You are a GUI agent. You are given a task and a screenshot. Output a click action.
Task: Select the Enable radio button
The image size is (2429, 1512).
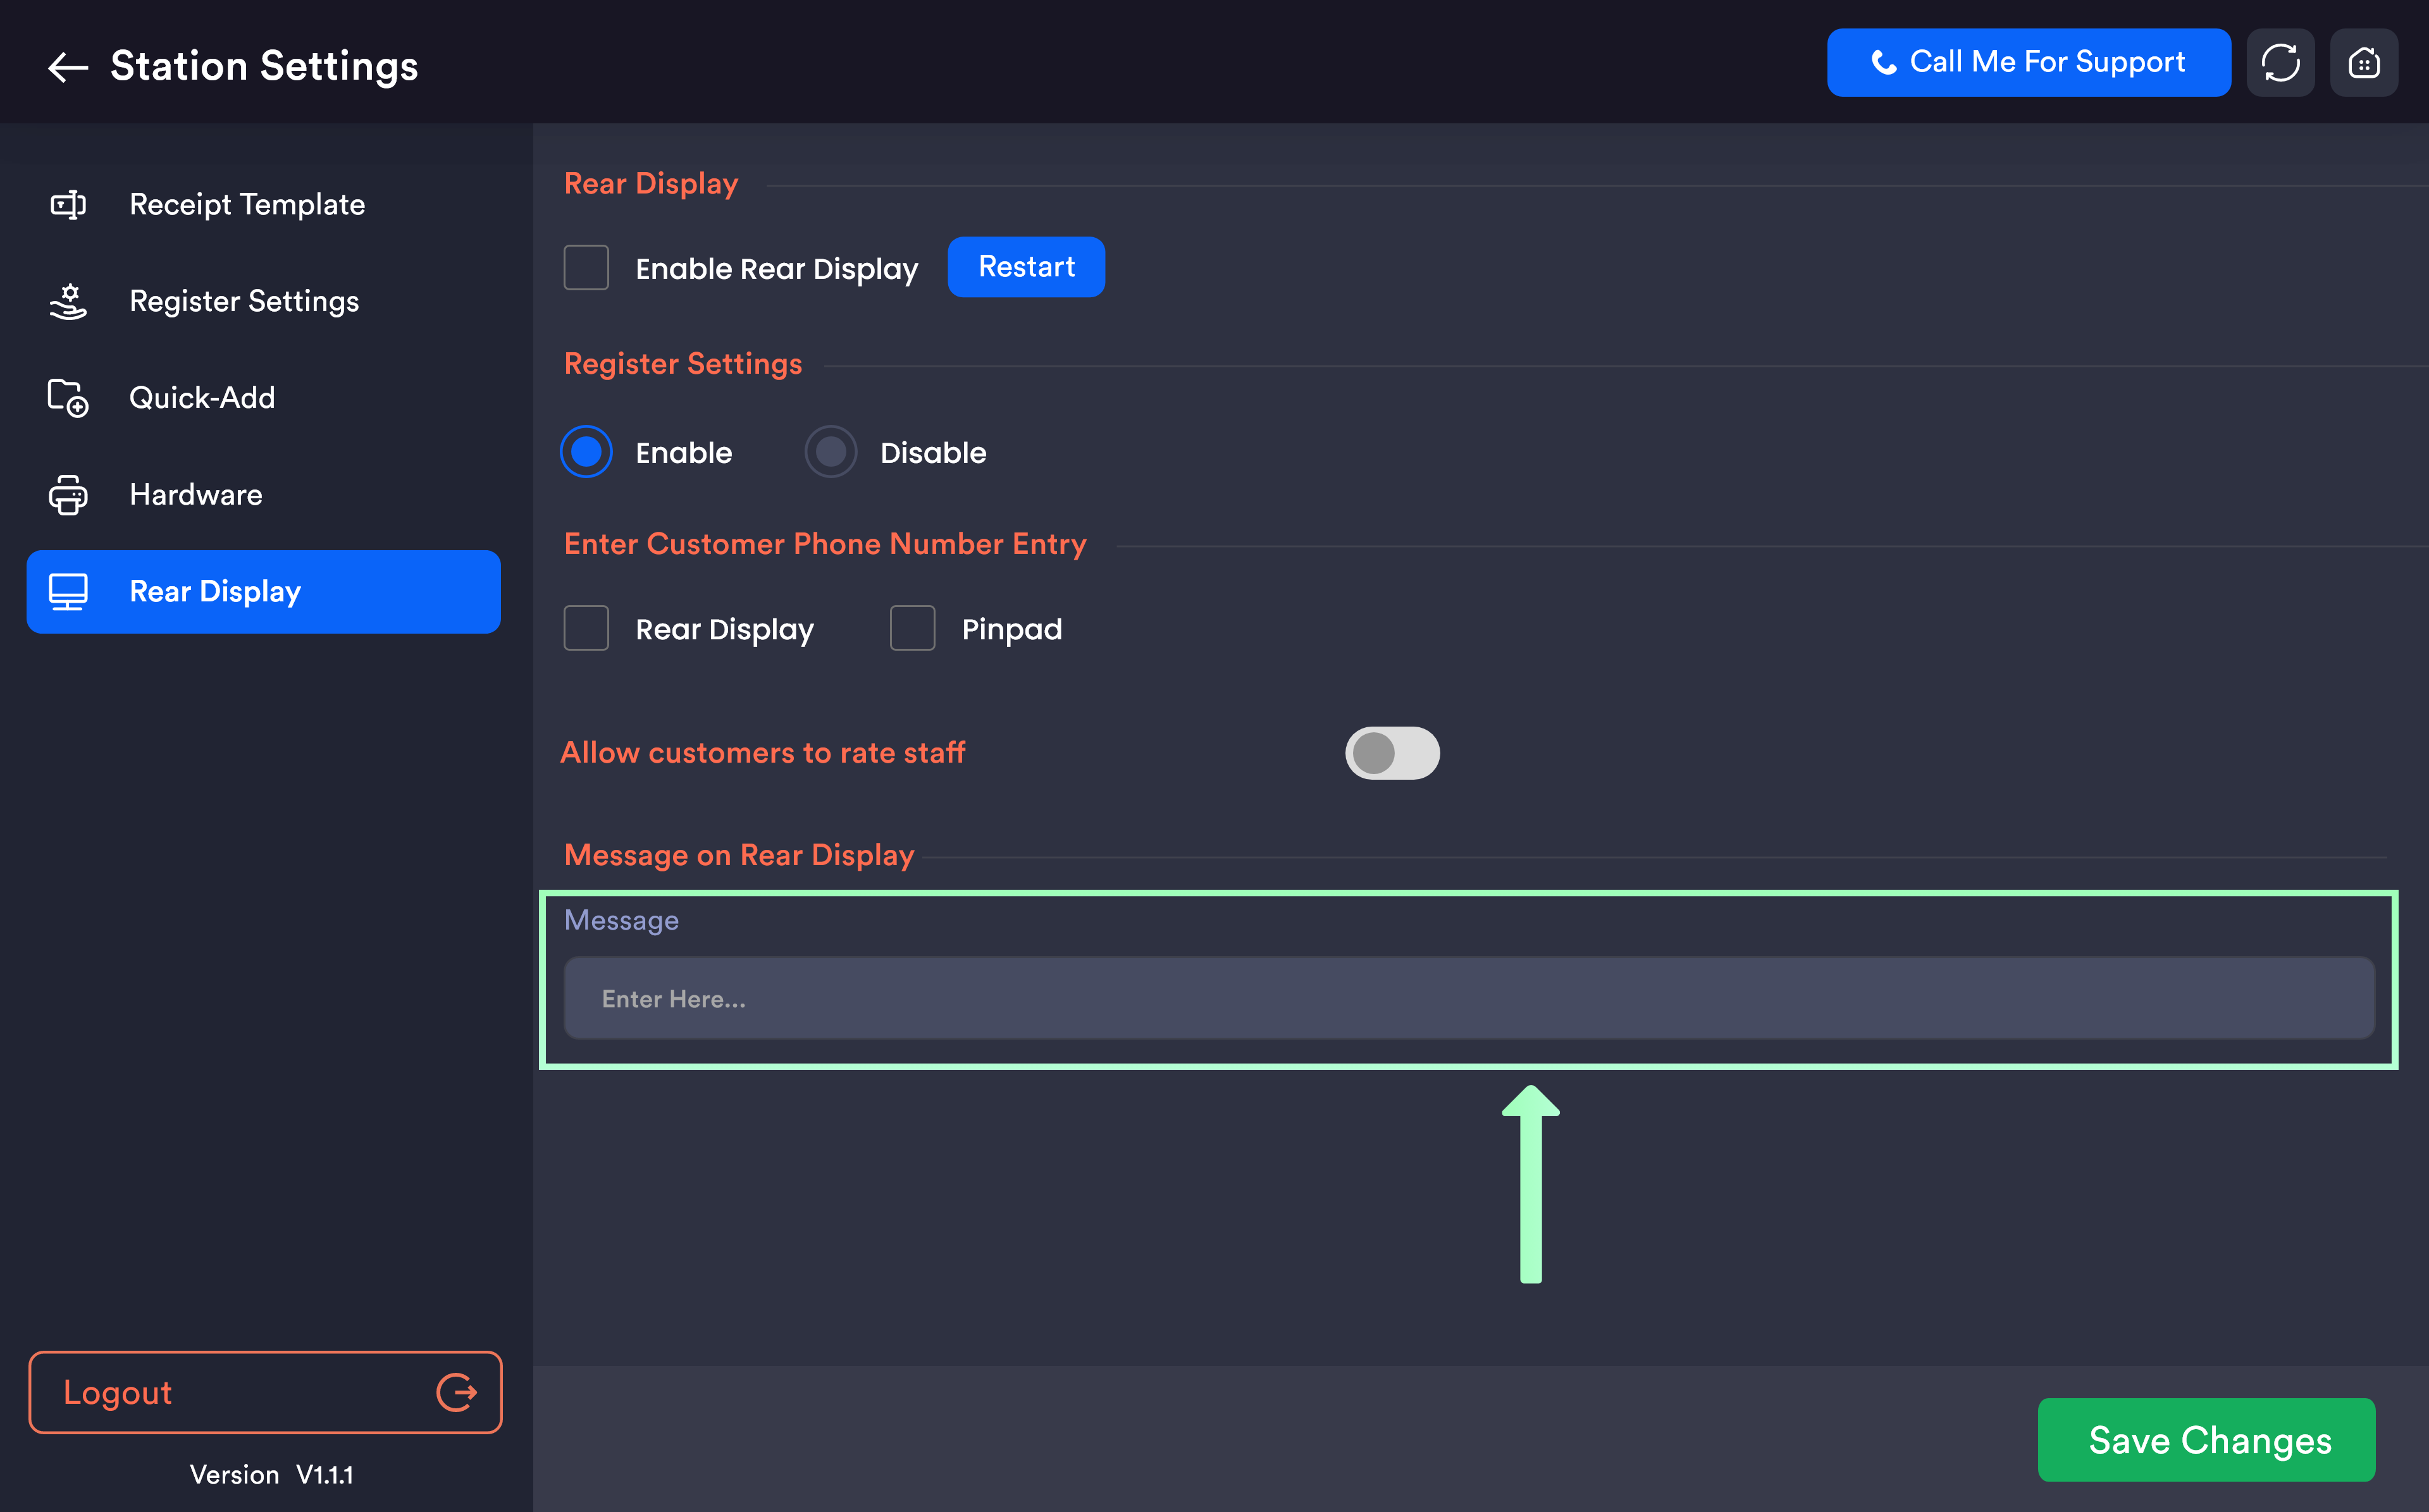(x=586, y=452)
